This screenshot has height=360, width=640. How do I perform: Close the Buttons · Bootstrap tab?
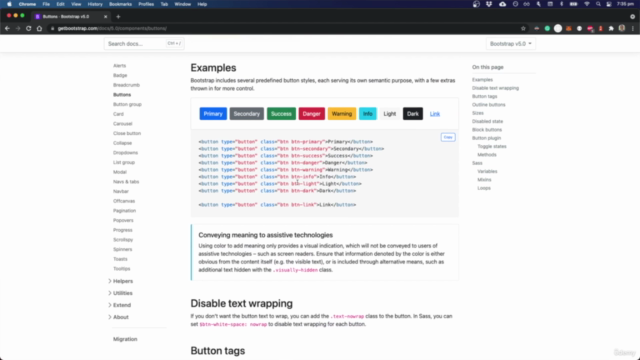click(105, 17)
